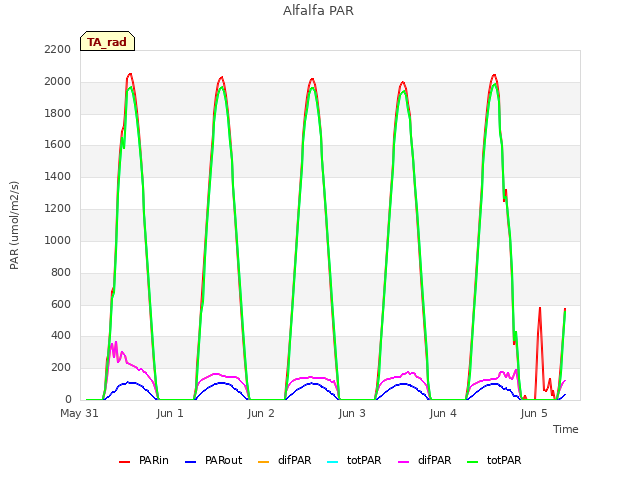Click the 2000 y-axis tick label
Viewport: 640px width, 480px height.
tap(58, 81)
